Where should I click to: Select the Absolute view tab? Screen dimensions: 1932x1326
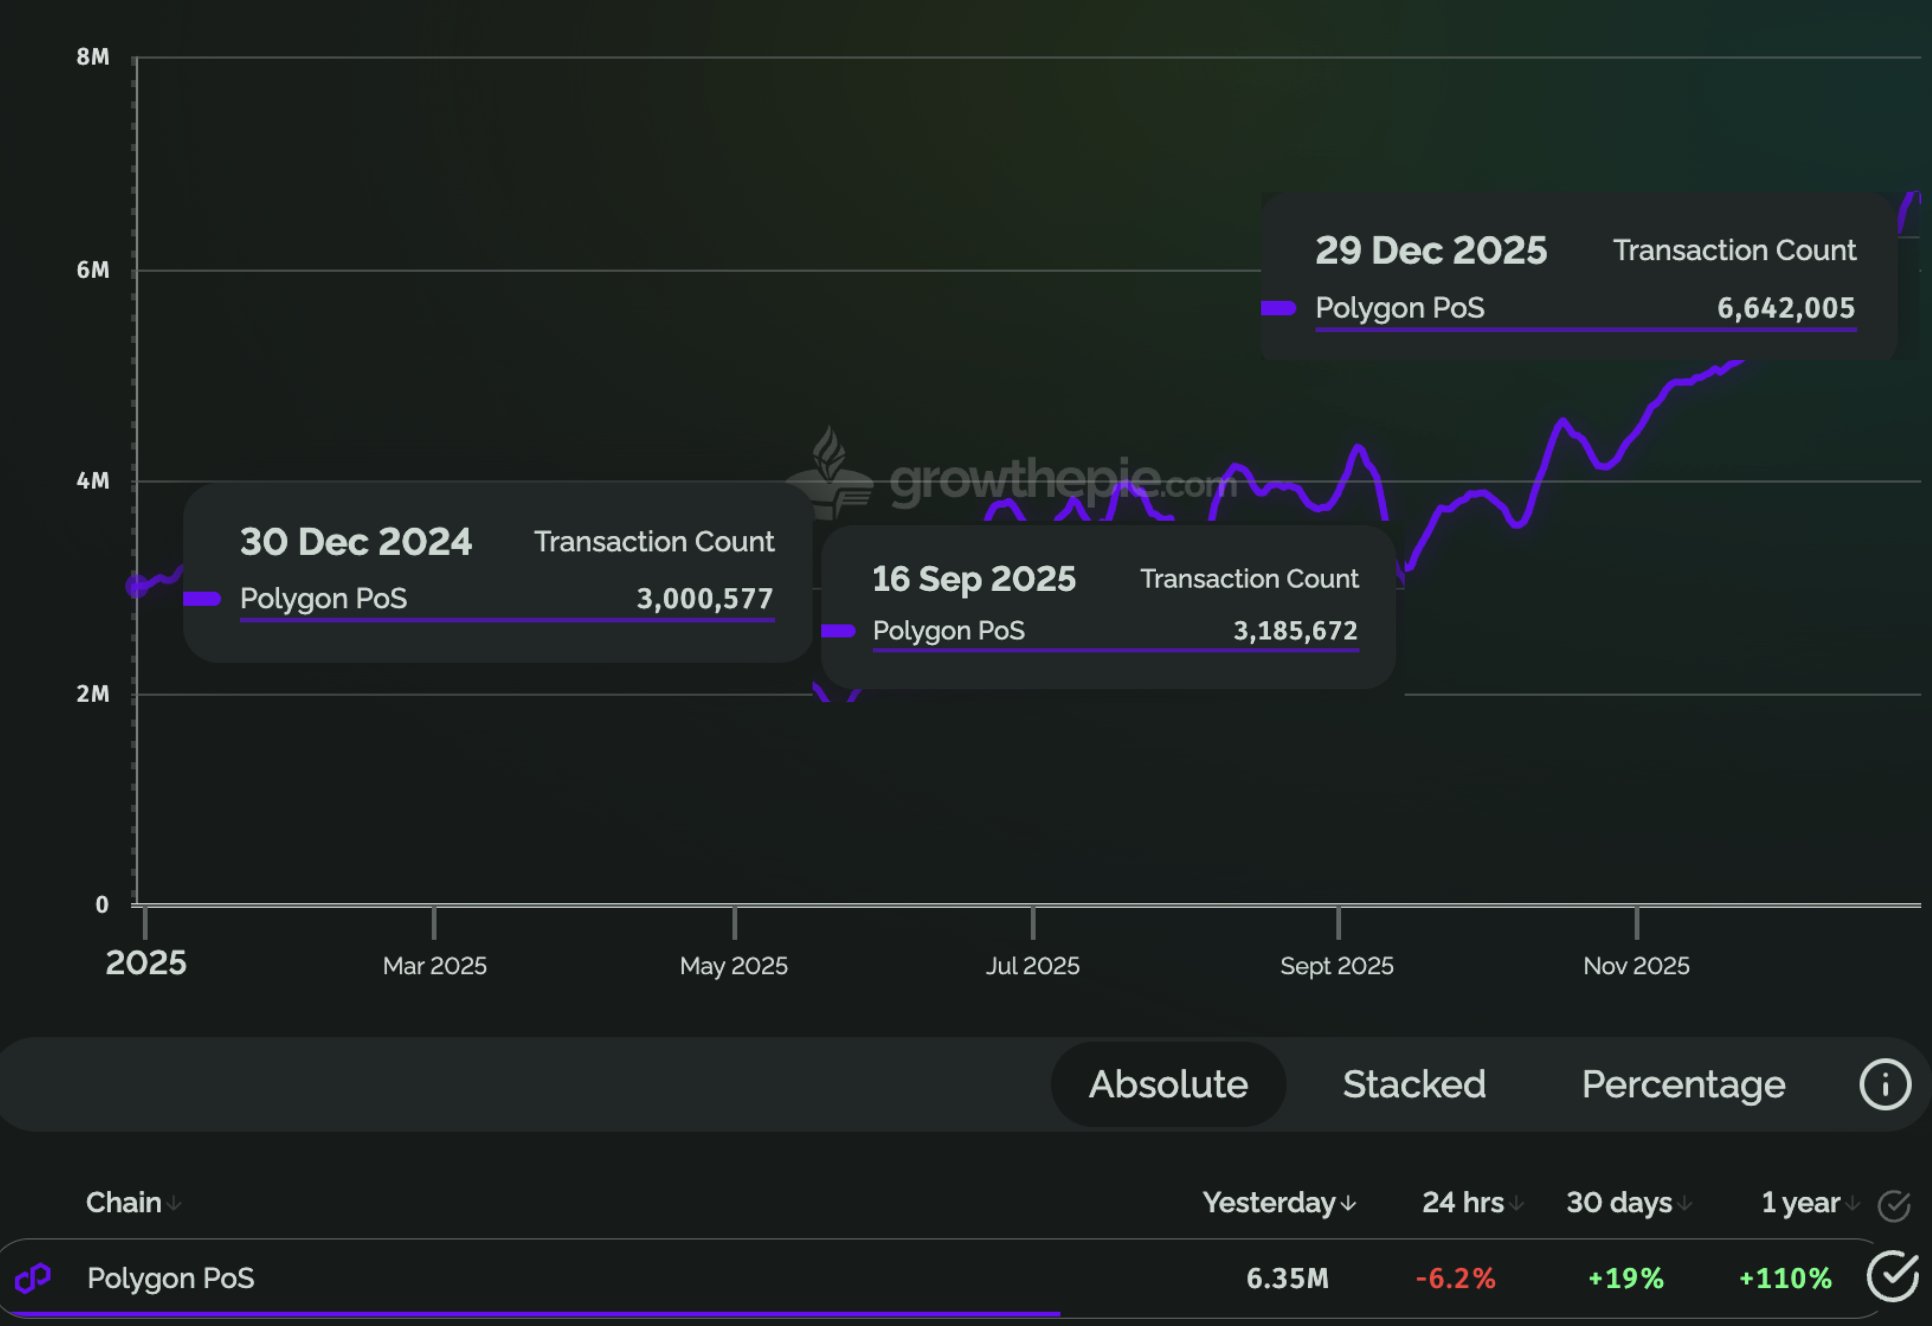[1167, 1084]
